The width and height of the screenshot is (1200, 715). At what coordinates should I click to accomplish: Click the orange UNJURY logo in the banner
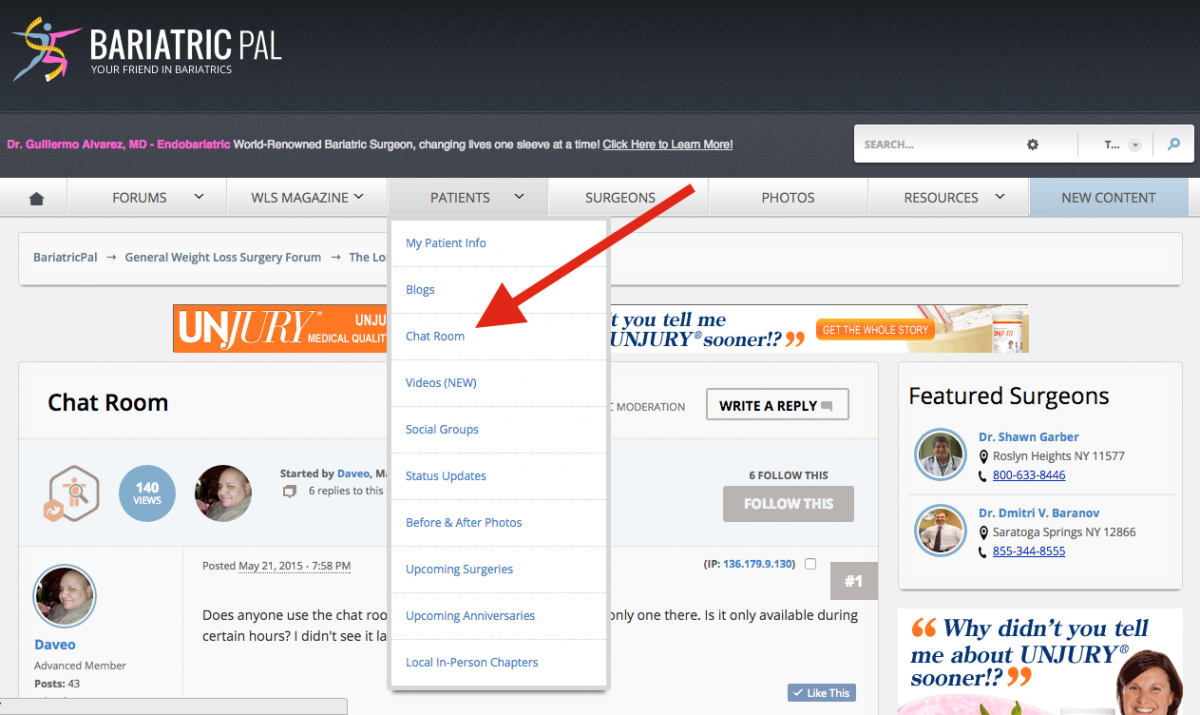point(250,329)
